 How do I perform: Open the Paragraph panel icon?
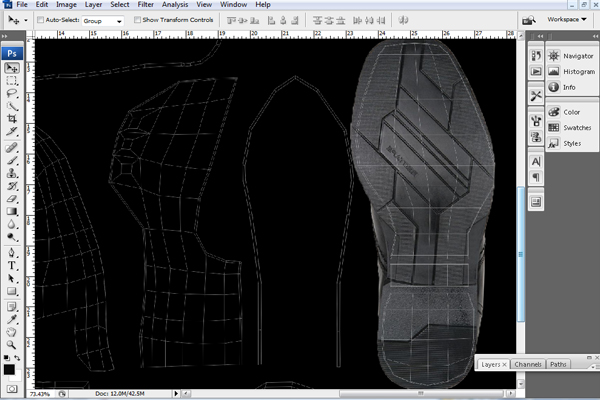click(536, 177)
